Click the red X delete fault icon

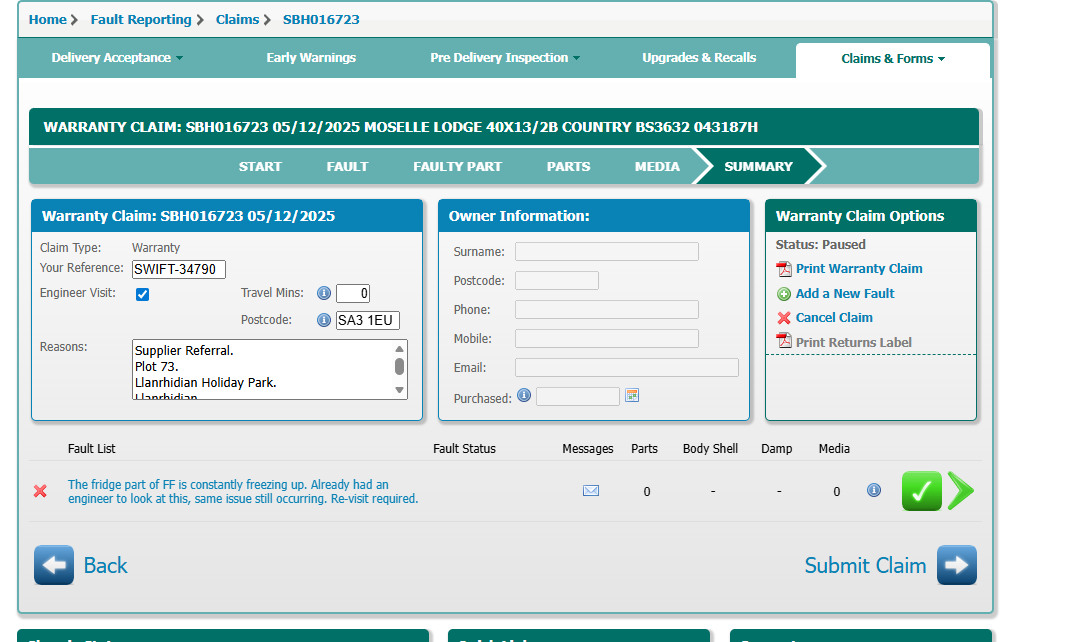point(40,491)
